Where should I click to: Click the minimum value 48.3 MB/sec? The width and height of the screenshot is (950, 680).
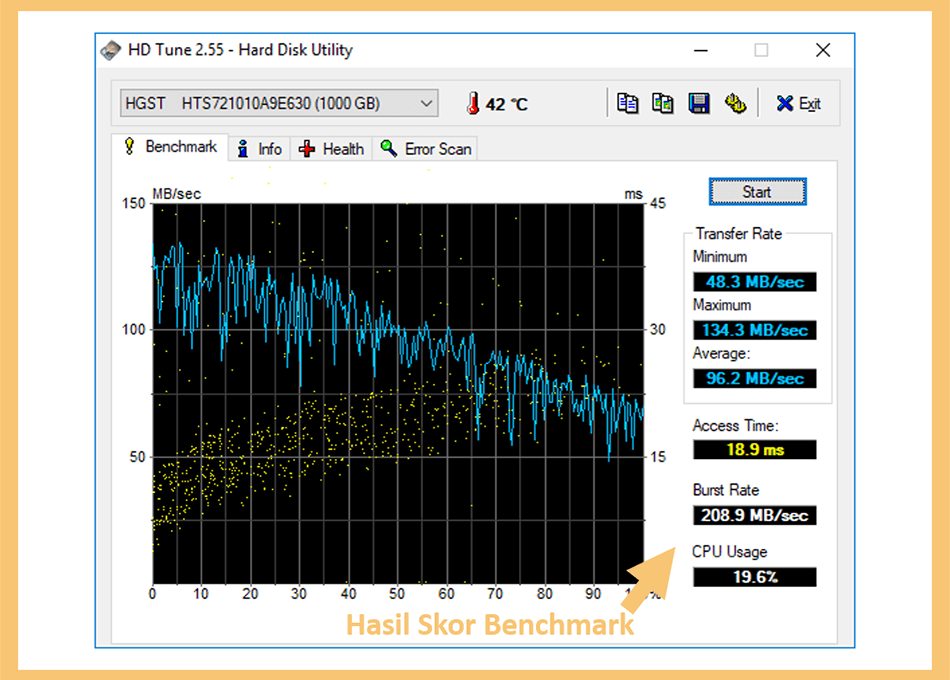[754, 282]
